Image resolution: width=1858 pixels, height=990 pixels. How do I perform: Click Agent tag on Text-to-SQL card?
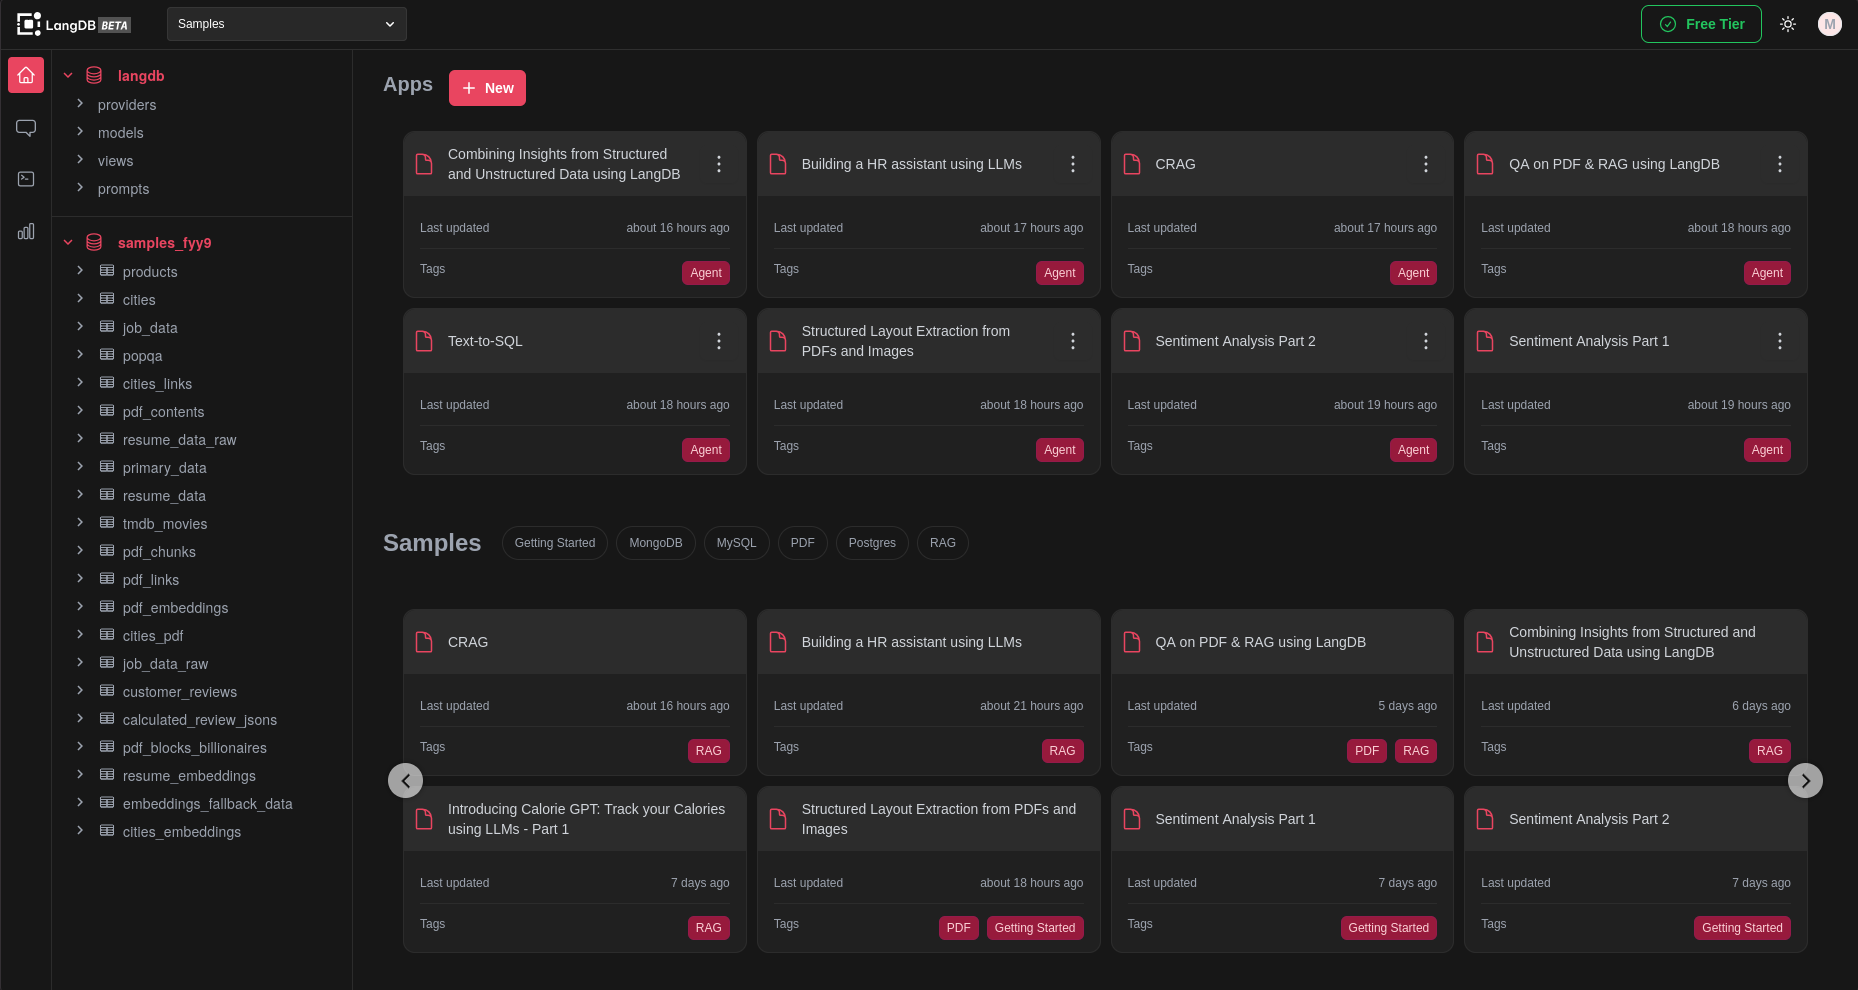coord(706,450)
